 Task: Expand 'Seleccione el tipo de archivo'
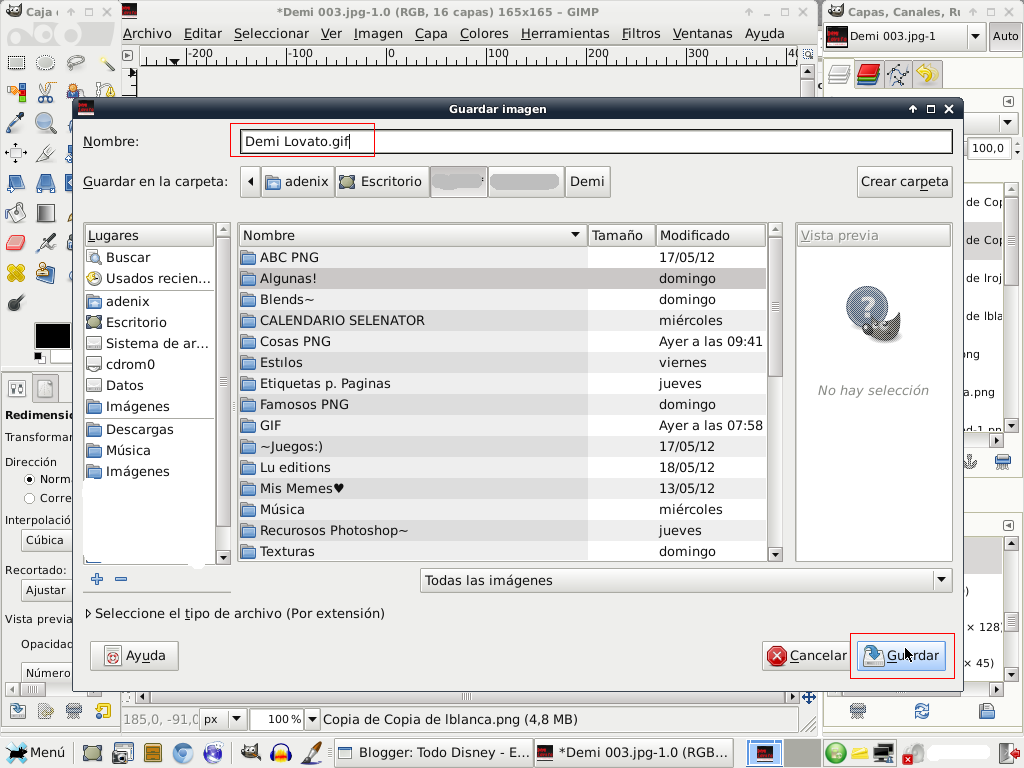[235, 613]
